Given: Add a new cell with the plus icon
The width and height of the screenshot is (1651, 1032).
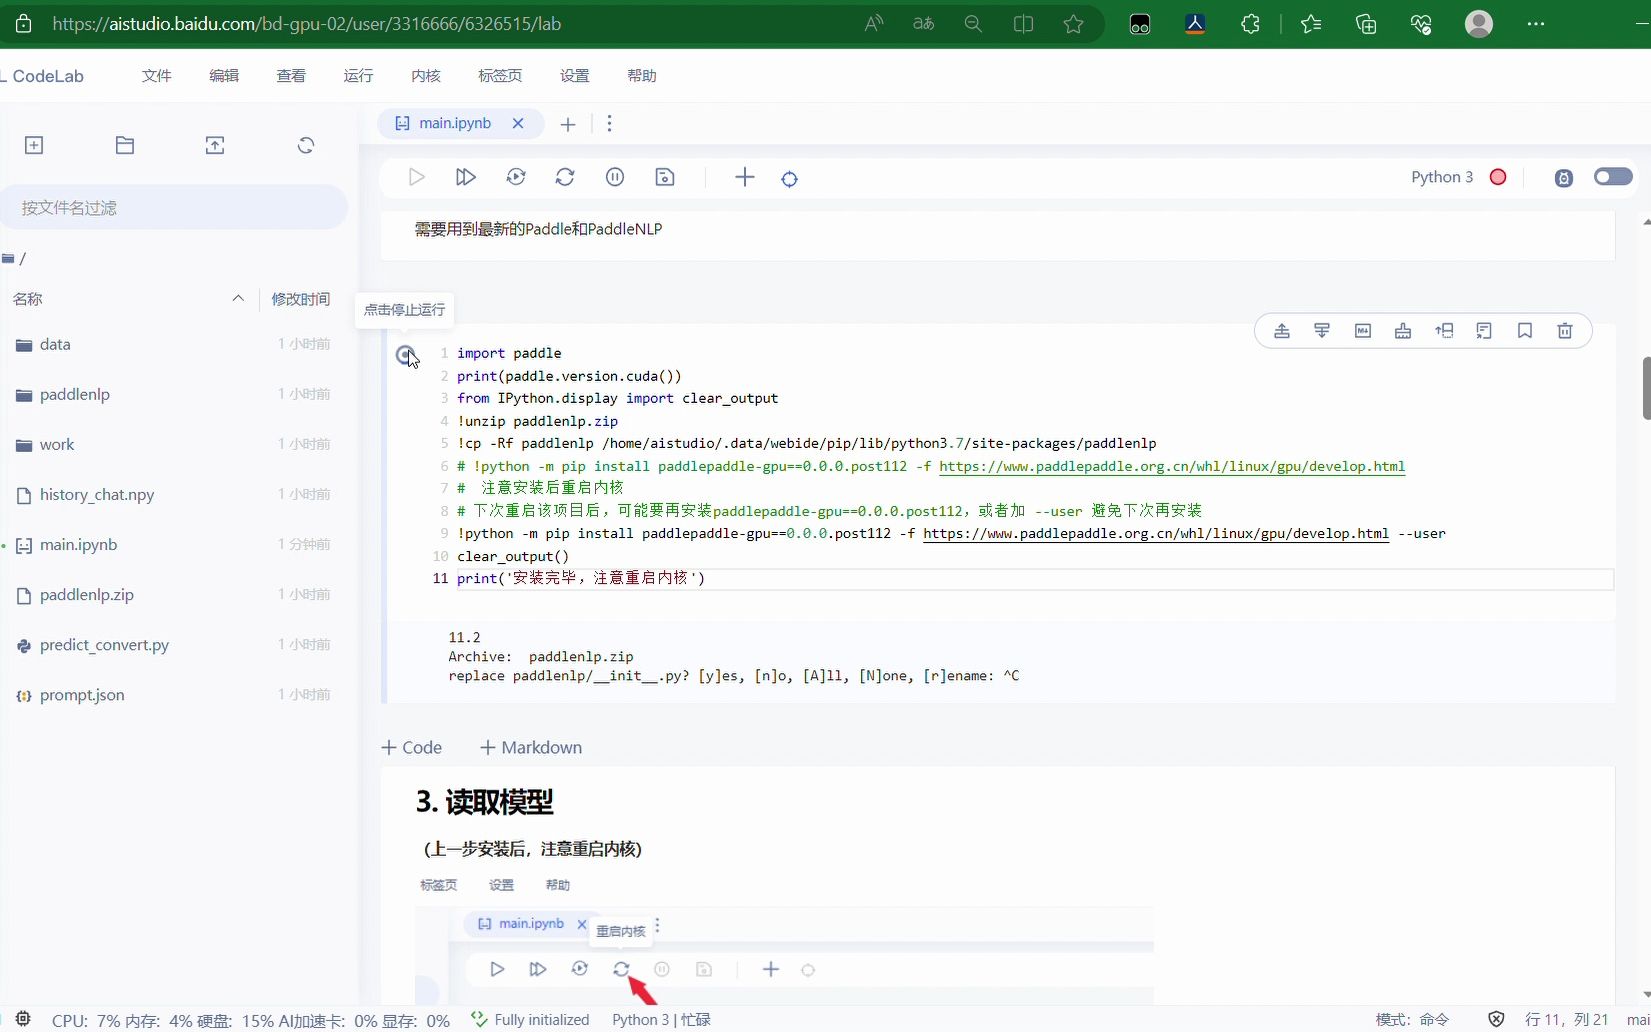Looking at the screenshot, I should (x=745, y=177).
